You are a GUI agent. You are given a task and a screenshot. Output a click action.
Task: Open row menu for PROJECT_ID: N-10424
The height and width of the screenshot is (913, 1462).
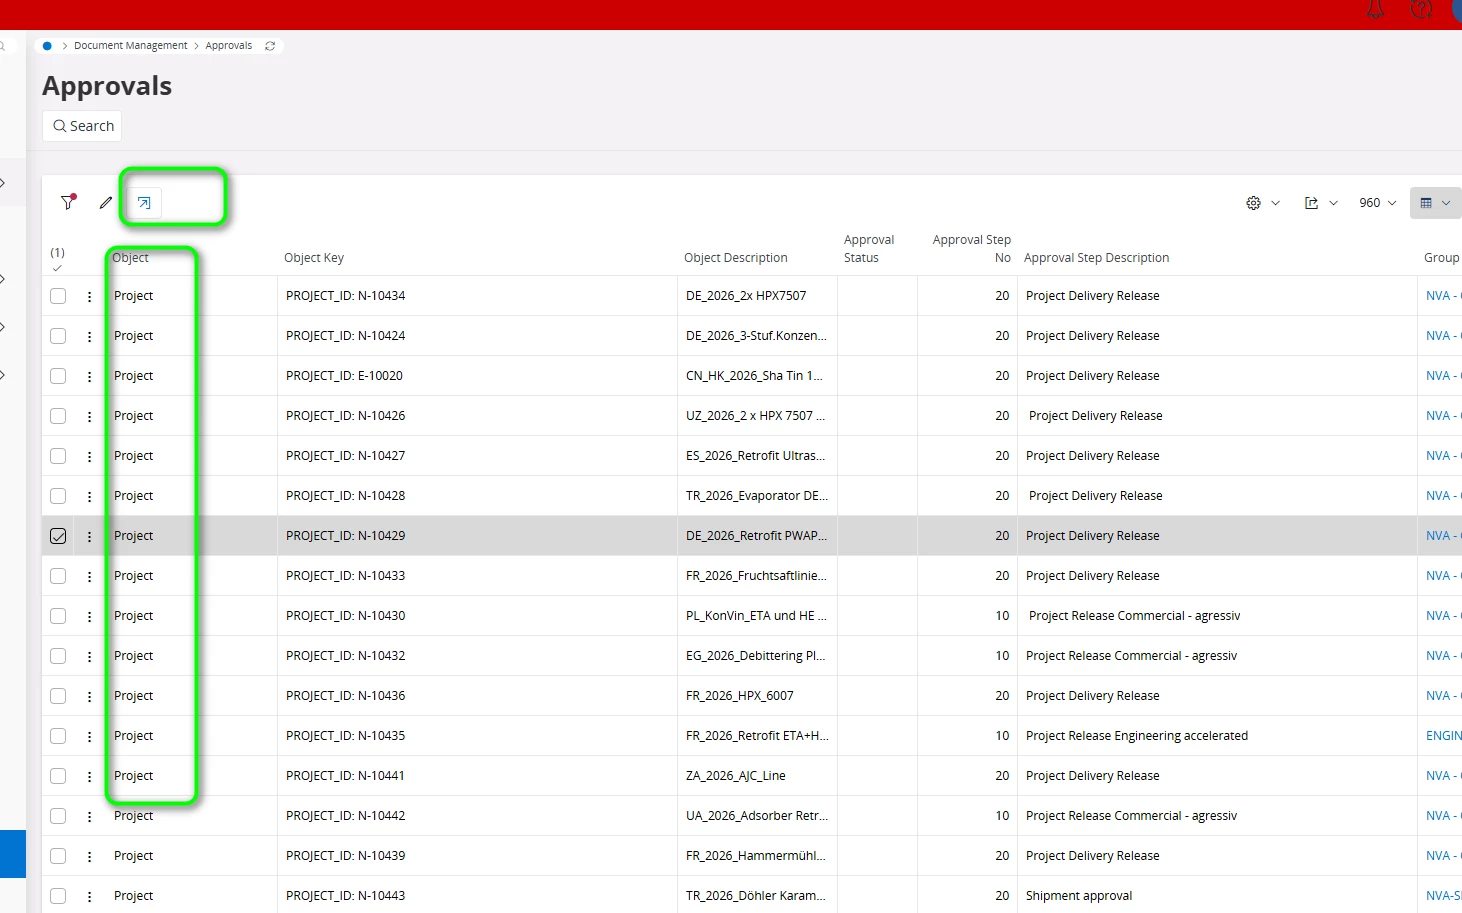(x=90, y=336)
